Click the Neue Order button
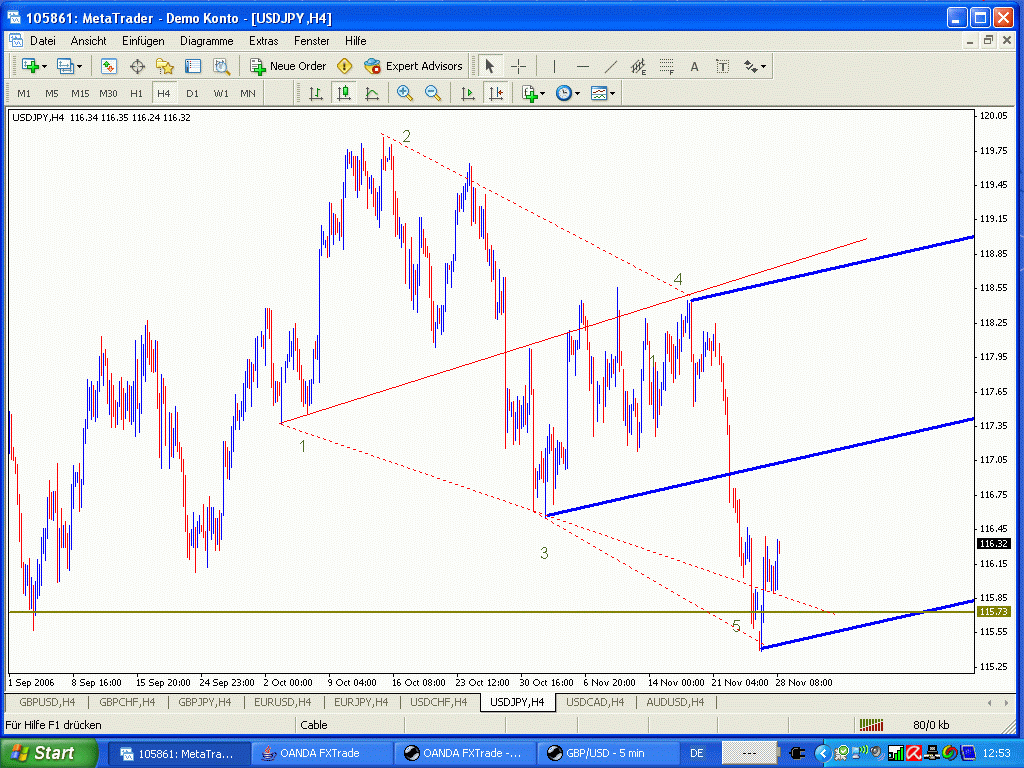Viewport: 1024px width, 768px height. pyautogui.click(x=288, y=66)
